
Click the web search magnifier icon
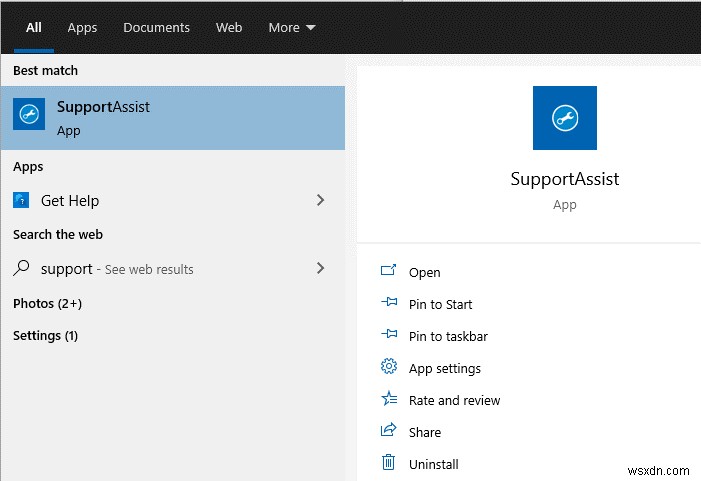(x=21, y=268)
